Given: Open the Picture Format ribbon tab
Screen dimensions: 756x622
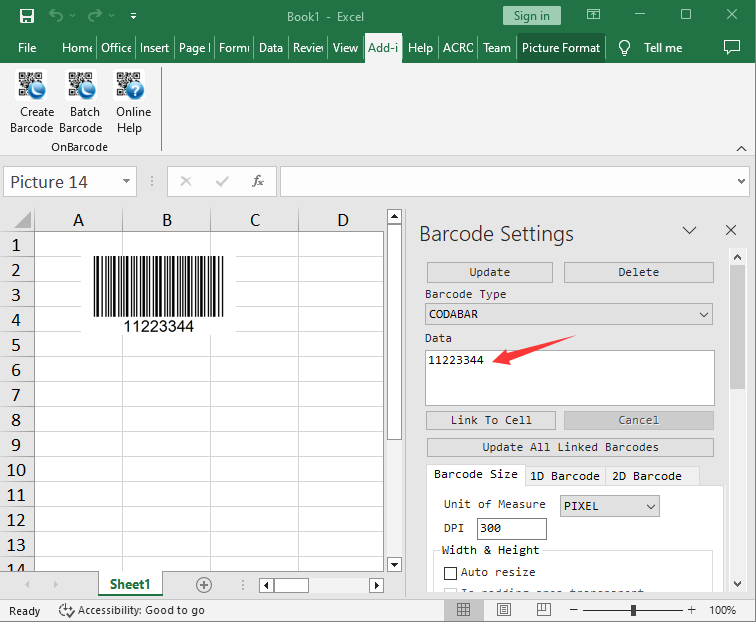Looking at the screenshot, I should point(561,48).
